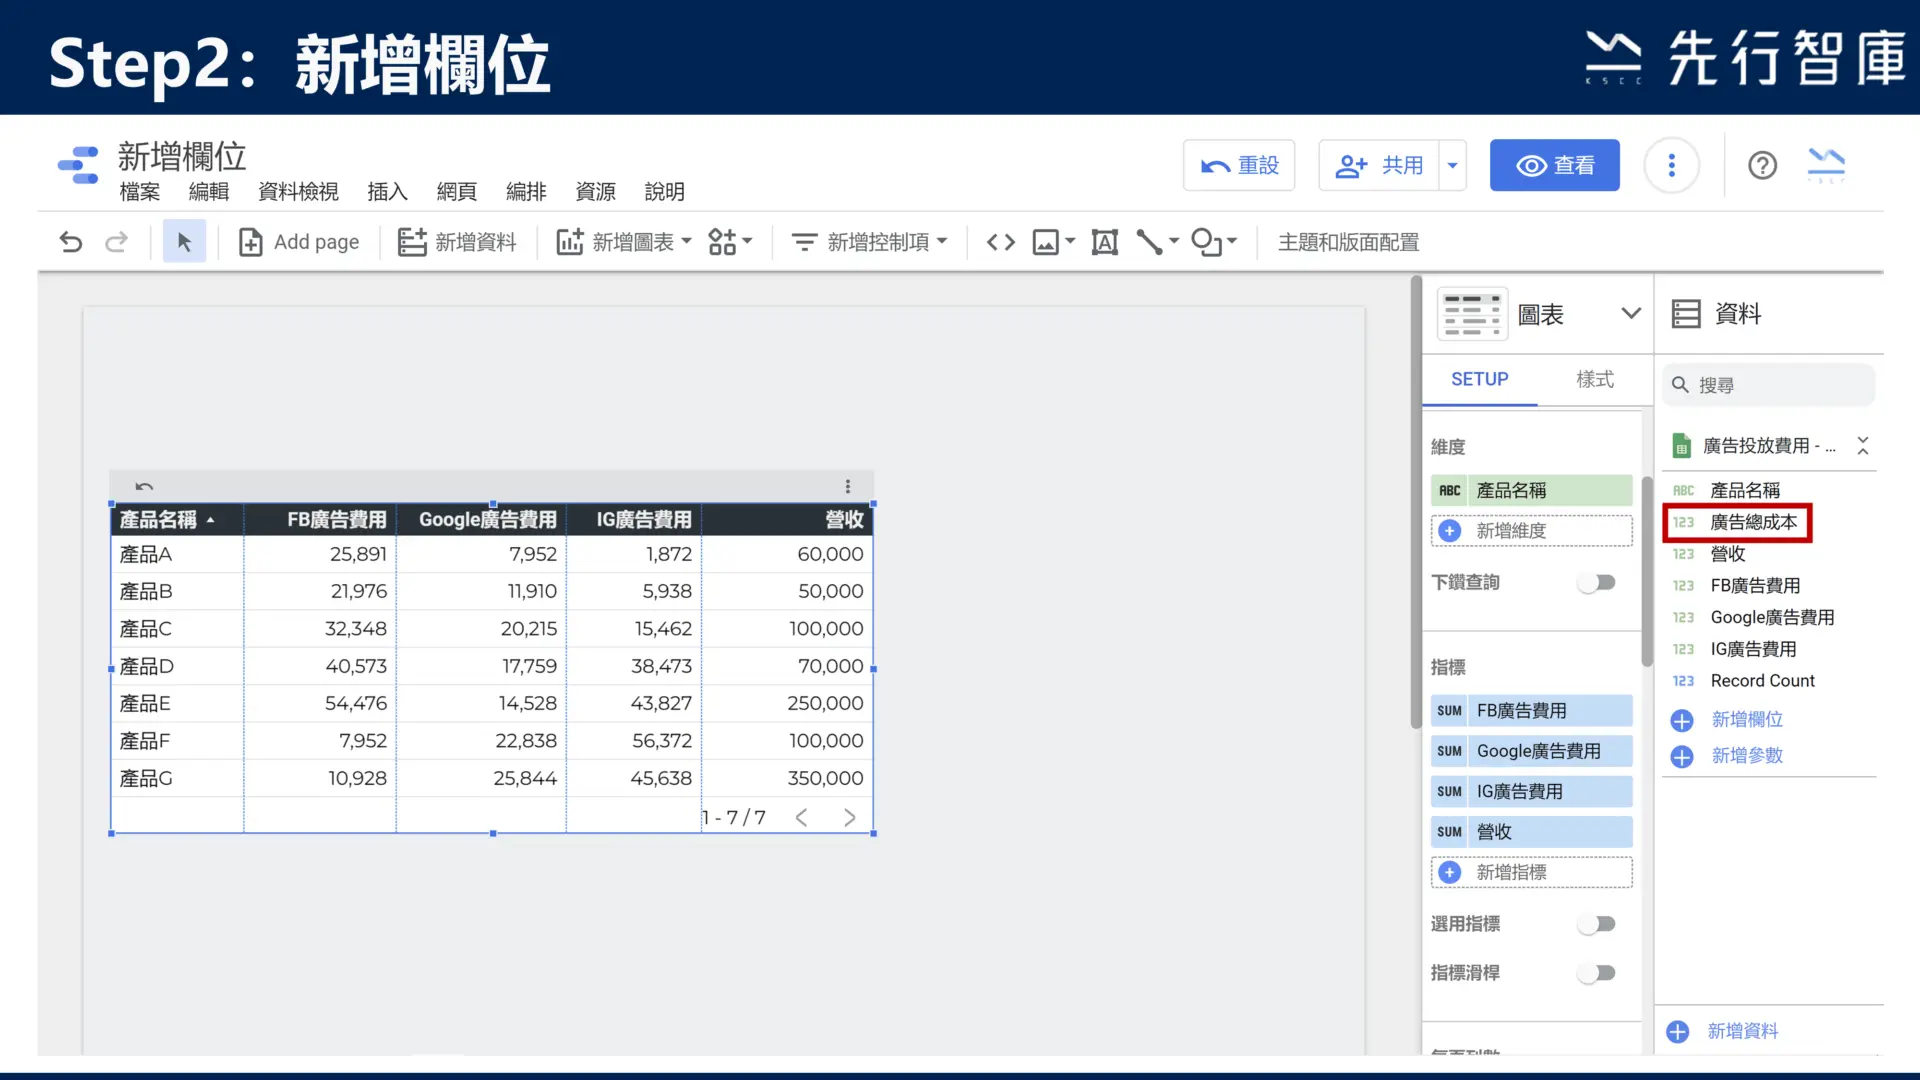This screenshot has width=1920, height=1080.
Task: Click the account avatar icon
Action: click(x=1826, y=165)
